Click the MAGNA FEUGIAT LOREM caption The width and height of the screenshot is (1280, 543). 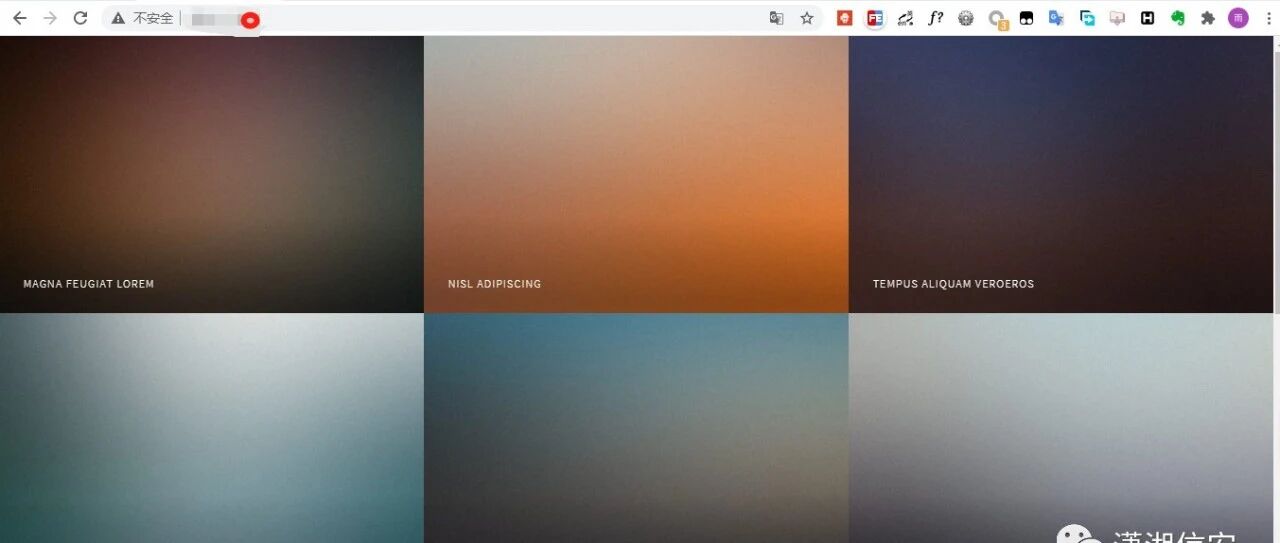pyautogui.click(x=89, y=284)
